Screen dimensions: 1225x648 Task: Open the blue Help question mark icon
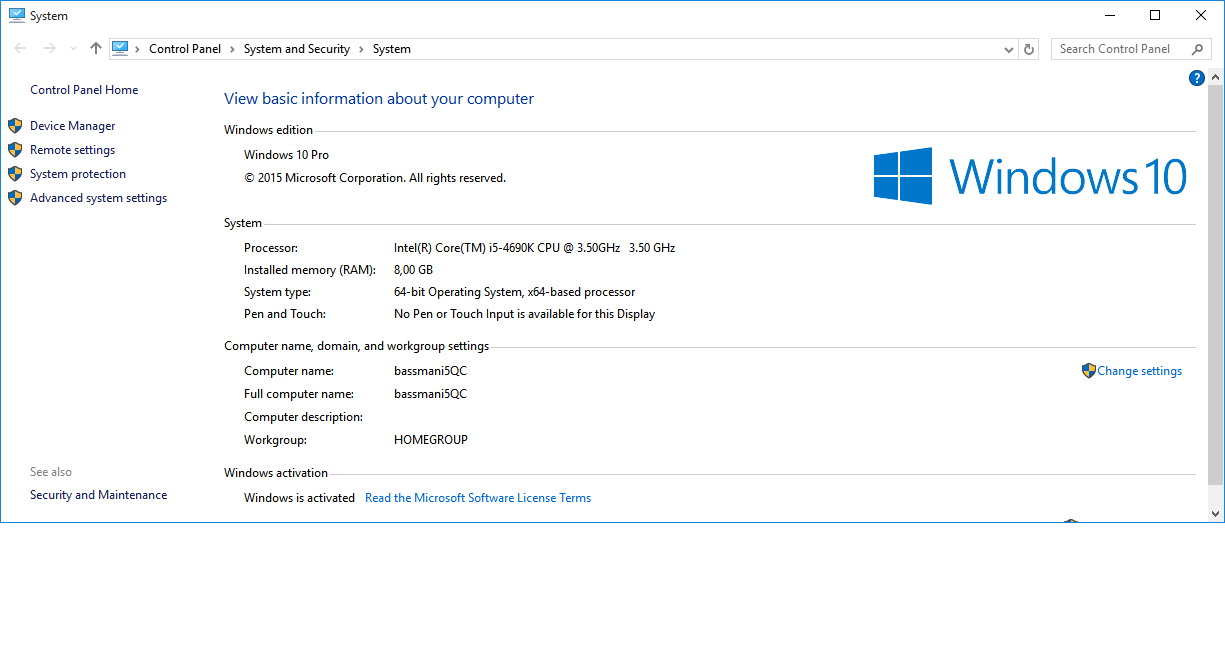tap(1196, 78)
